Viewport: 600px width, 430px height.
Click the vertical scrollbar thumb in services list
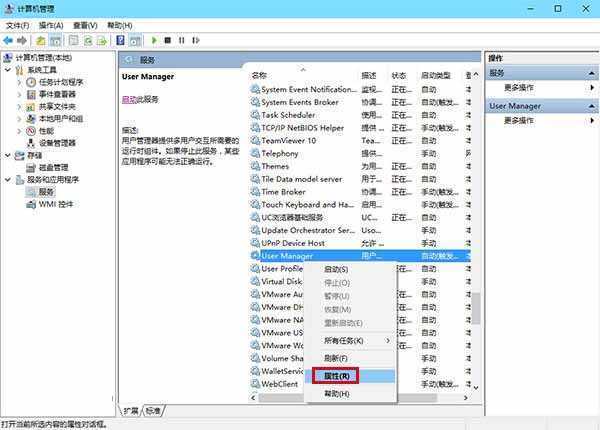pyautogui.click(x=476, y=308)
